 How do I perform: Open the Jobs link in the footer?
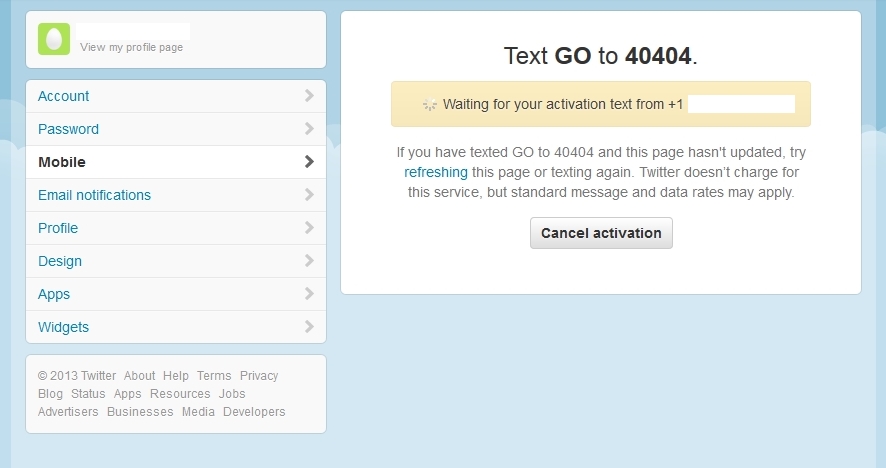(x=232, y=394)
